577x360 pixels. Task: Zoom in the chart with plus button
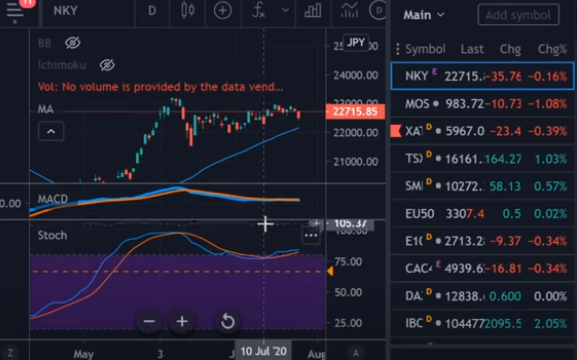182,321
